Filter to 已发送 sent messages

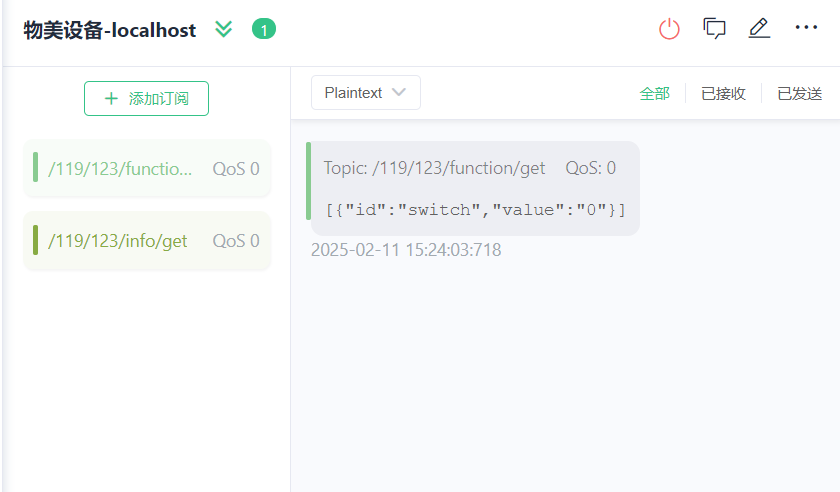click(799, 94)
